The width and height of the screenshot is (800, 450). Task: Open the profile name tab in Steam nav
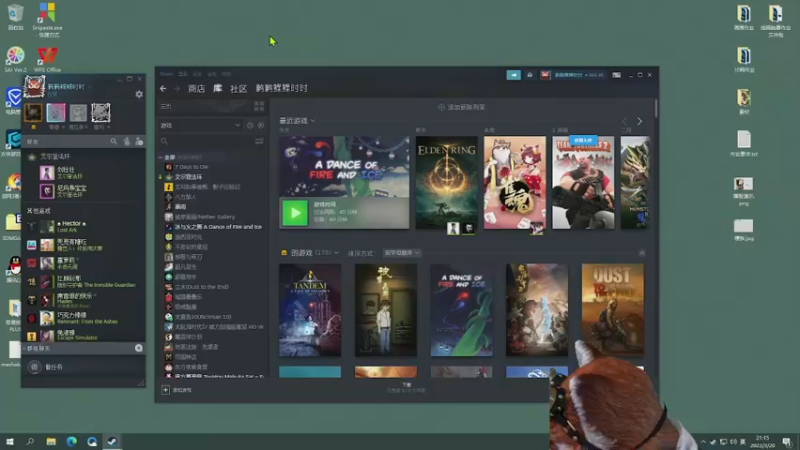click(282, 88)
